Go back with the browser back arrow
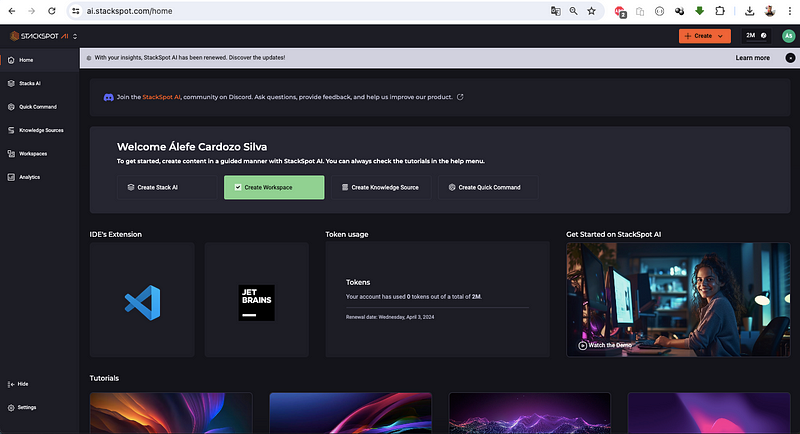Viewport: 800px width, 434px height. (x=12, y=11)
